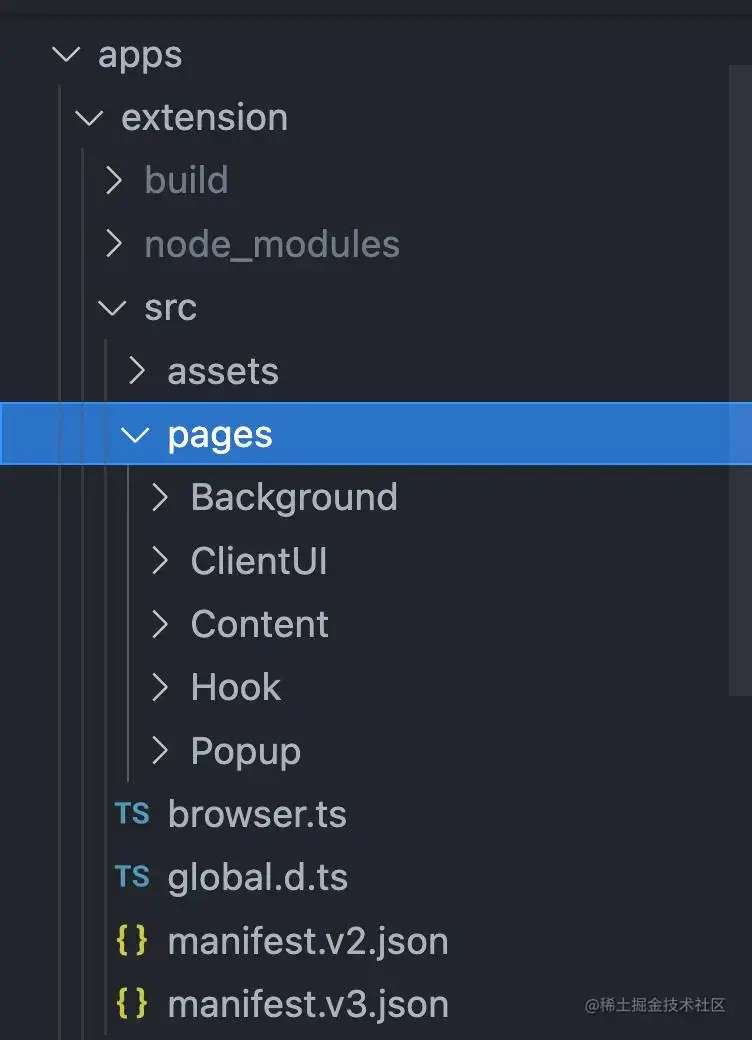Click the TypeScript icon beside browser.ts
752x1040 pixels.
(x=131, y=813)
